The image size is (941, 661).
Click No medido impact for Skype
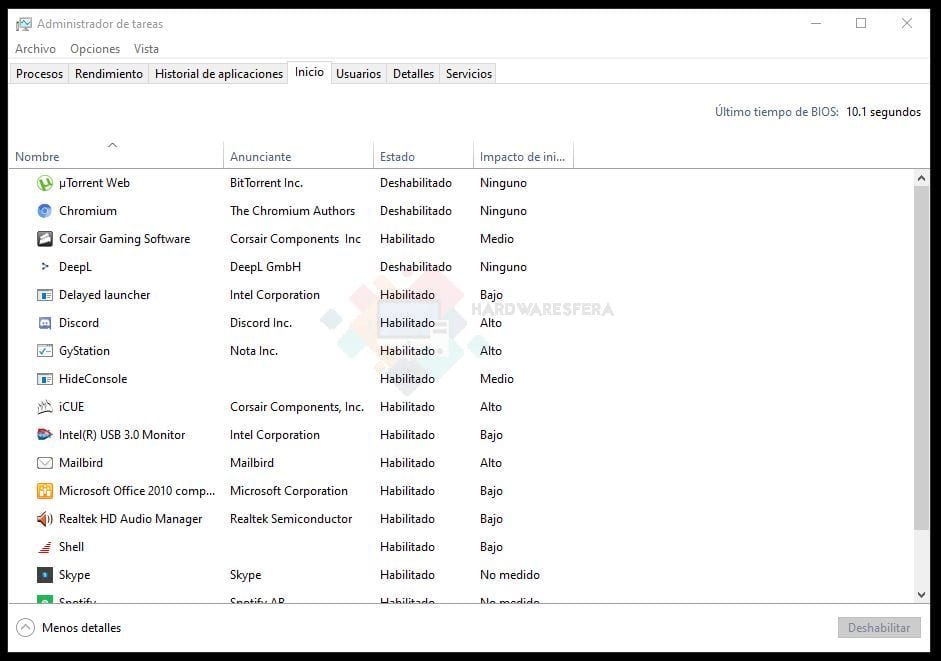coord(510,575)
